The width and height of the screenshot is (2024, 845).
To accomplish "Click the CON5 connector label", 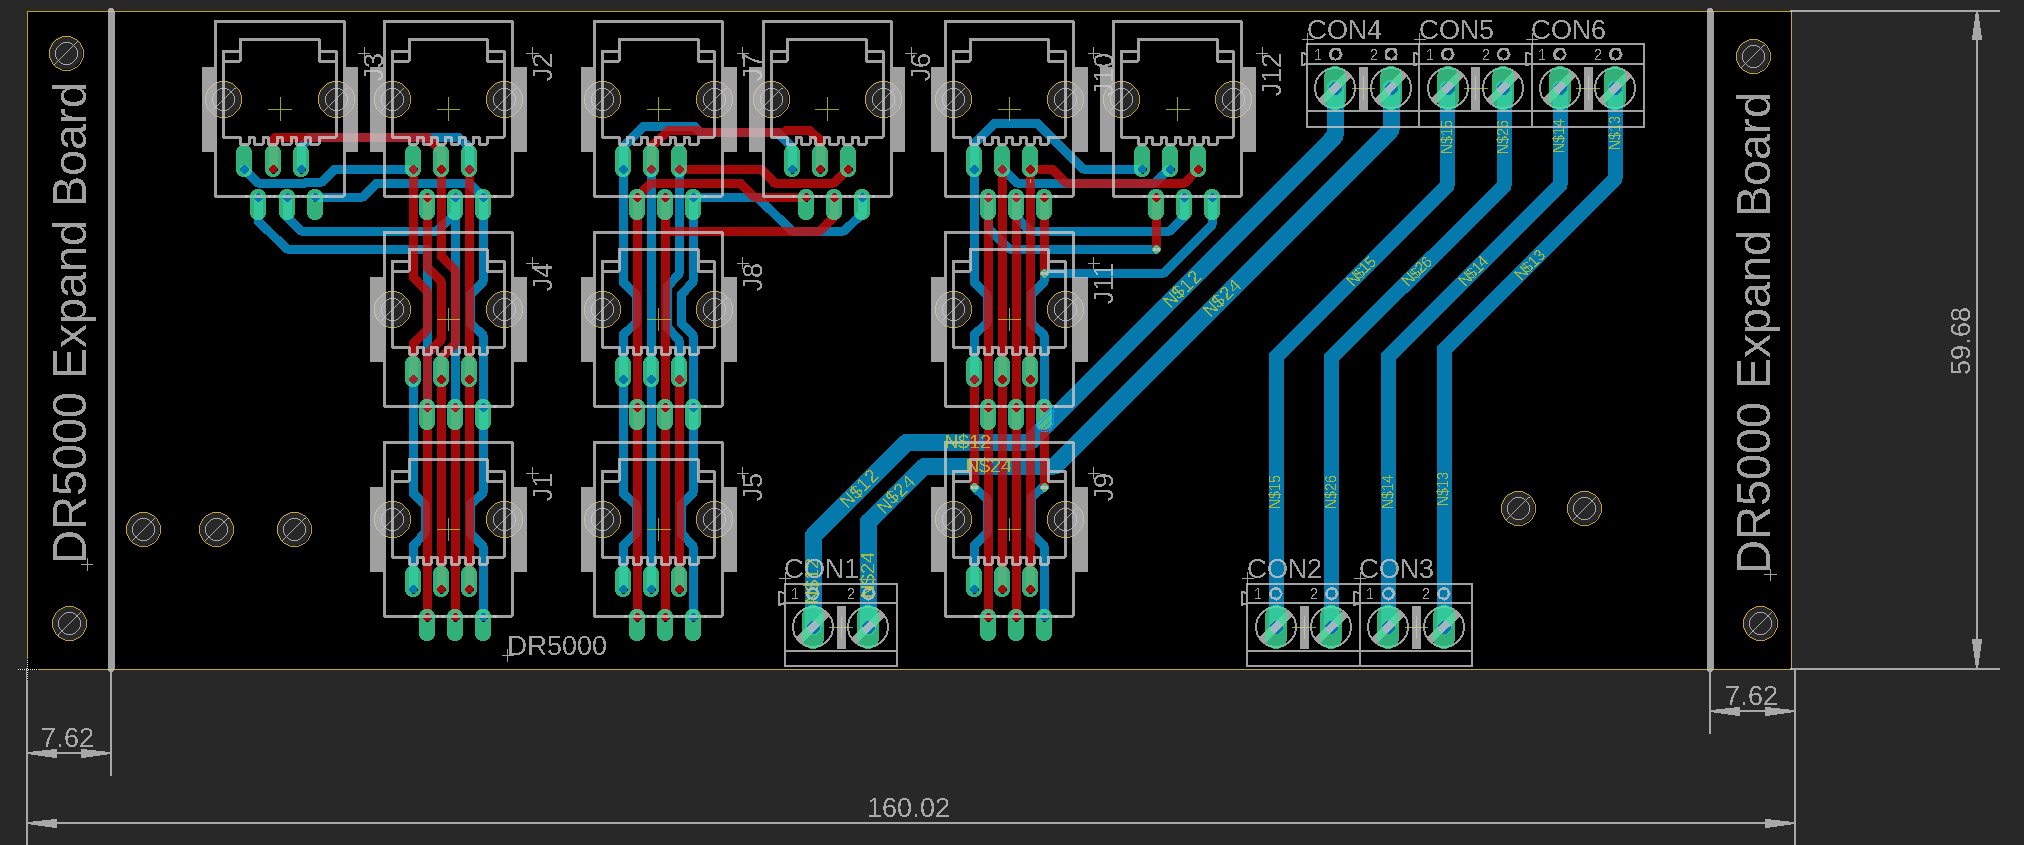I will pyautogui.click(x=1456, y=31).
